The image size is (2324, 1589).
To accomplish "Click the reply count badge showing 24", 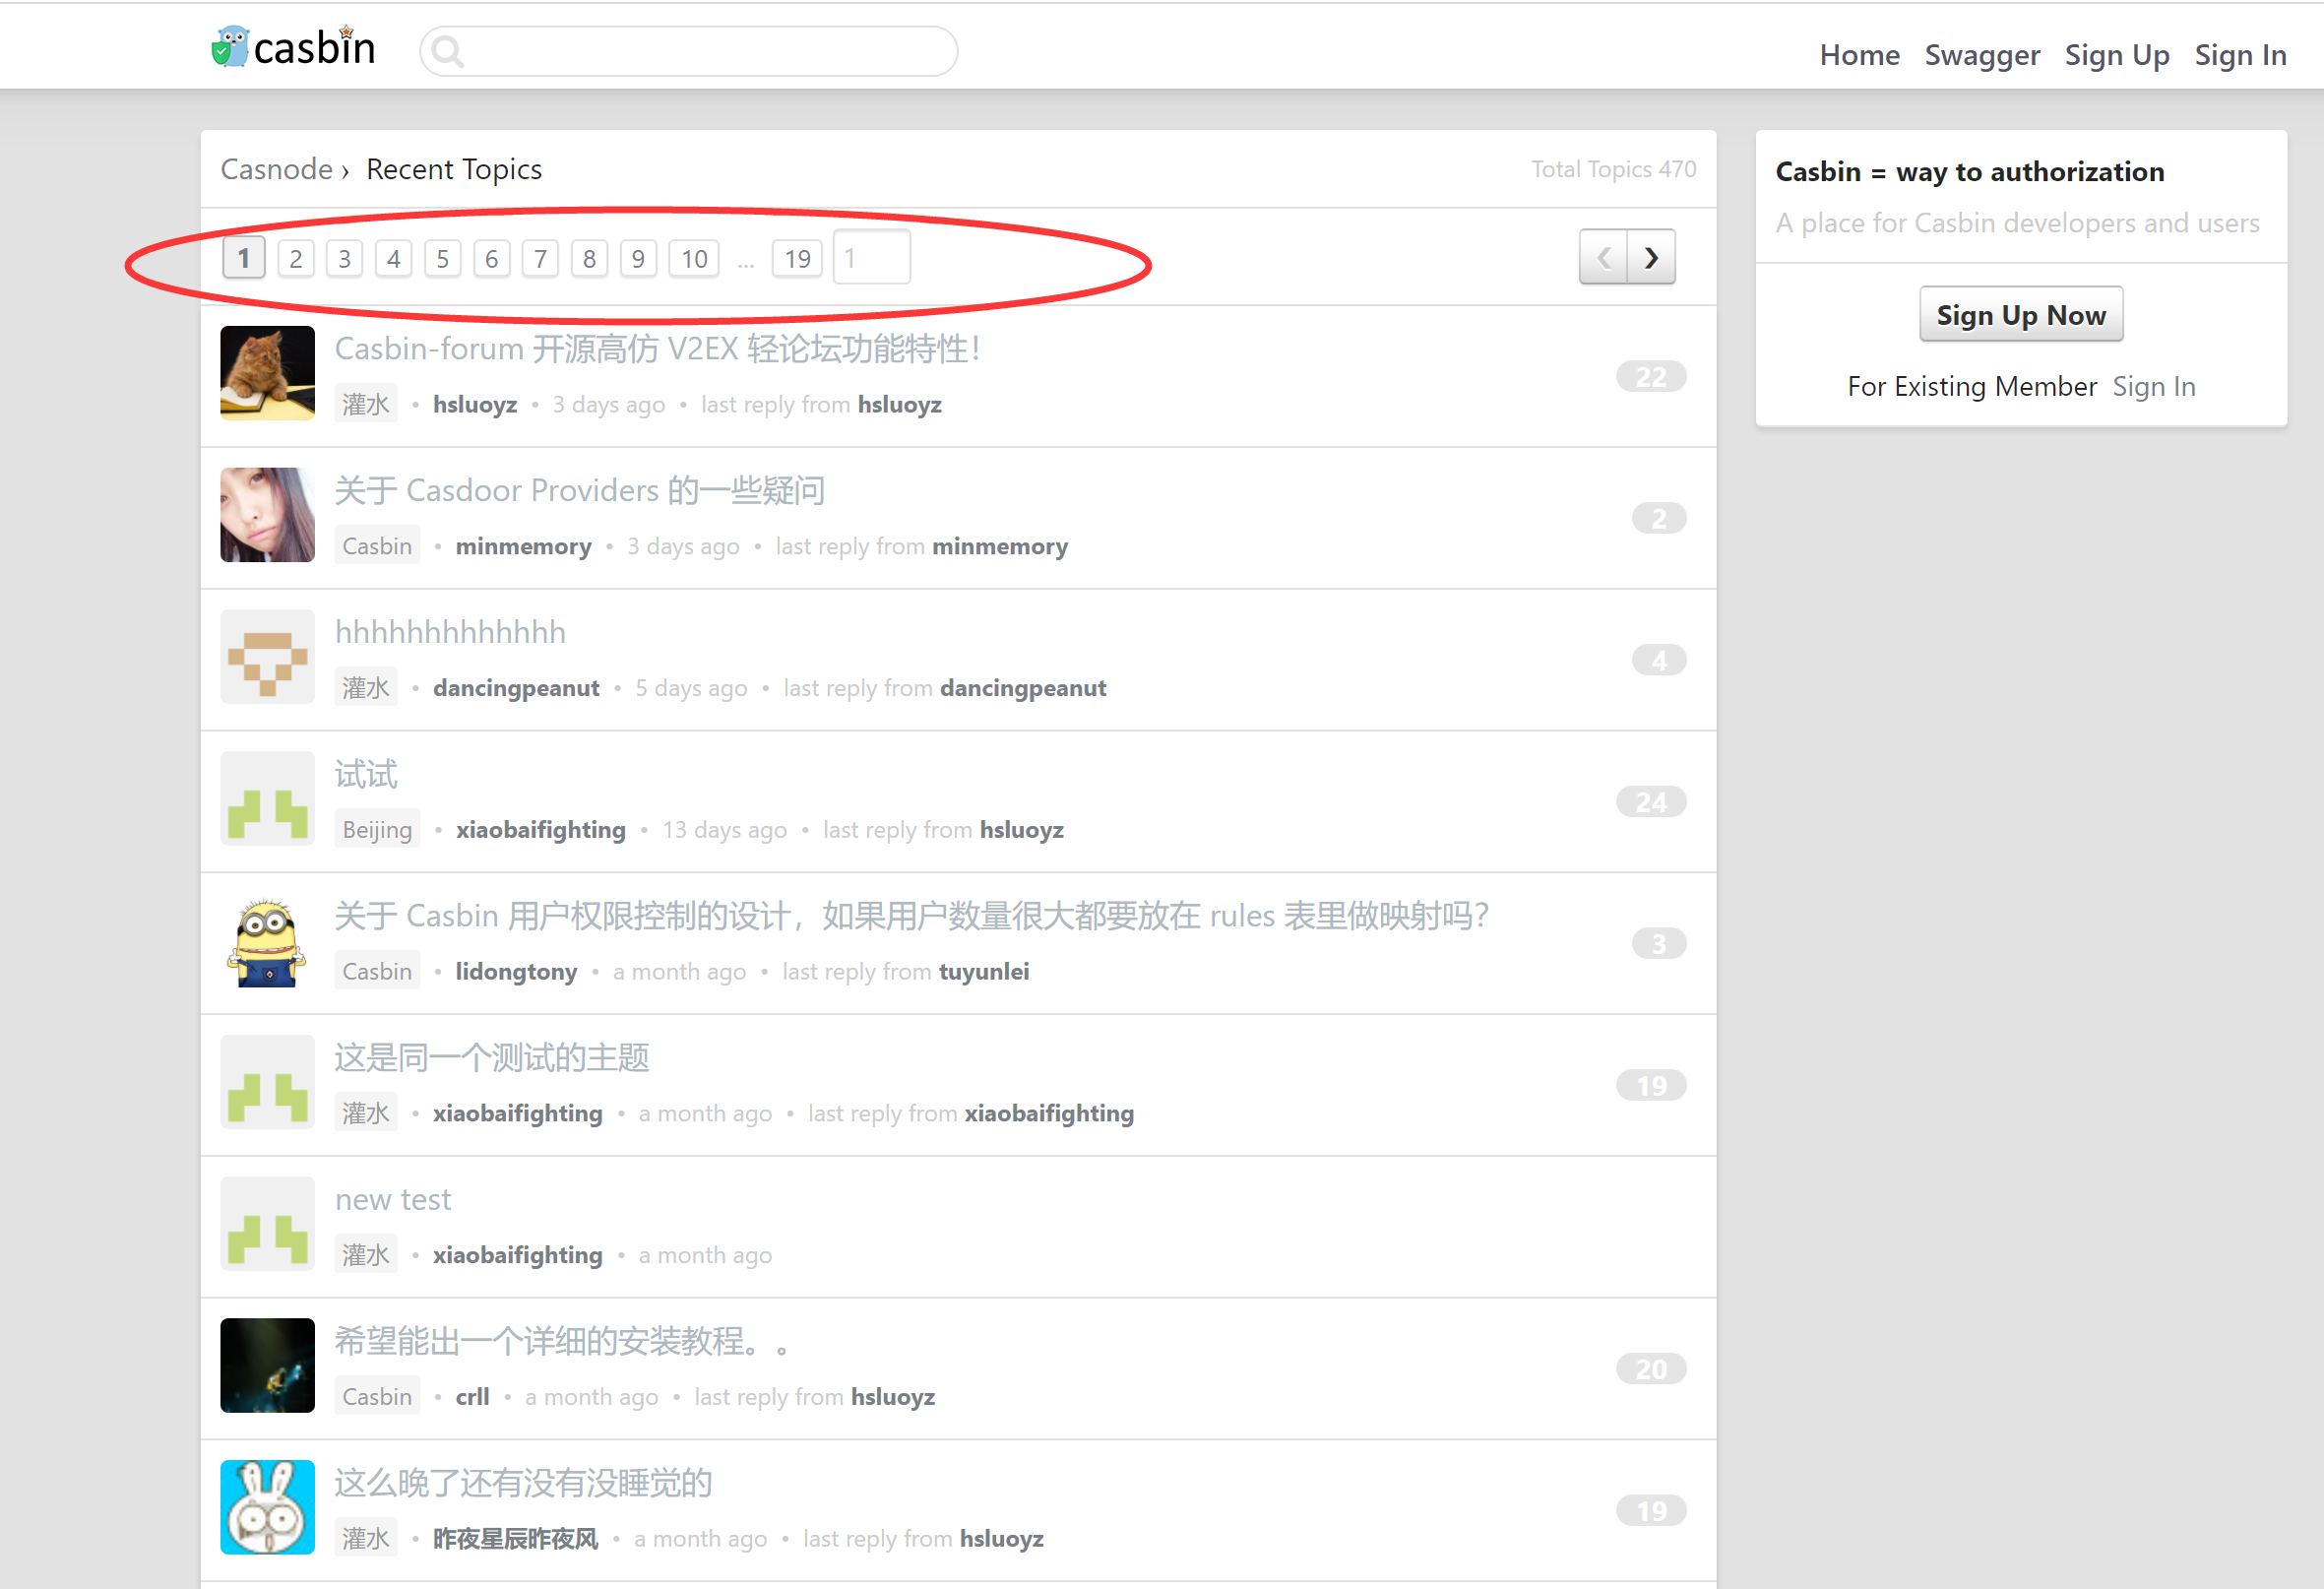I will click(x=1650, y=801).
